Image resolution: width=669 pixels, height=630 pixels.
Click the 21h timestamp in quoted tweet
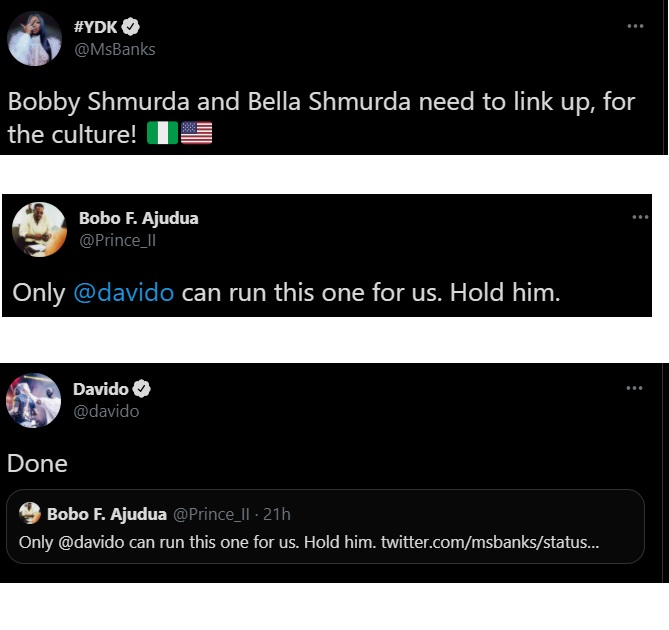point(277,514)
